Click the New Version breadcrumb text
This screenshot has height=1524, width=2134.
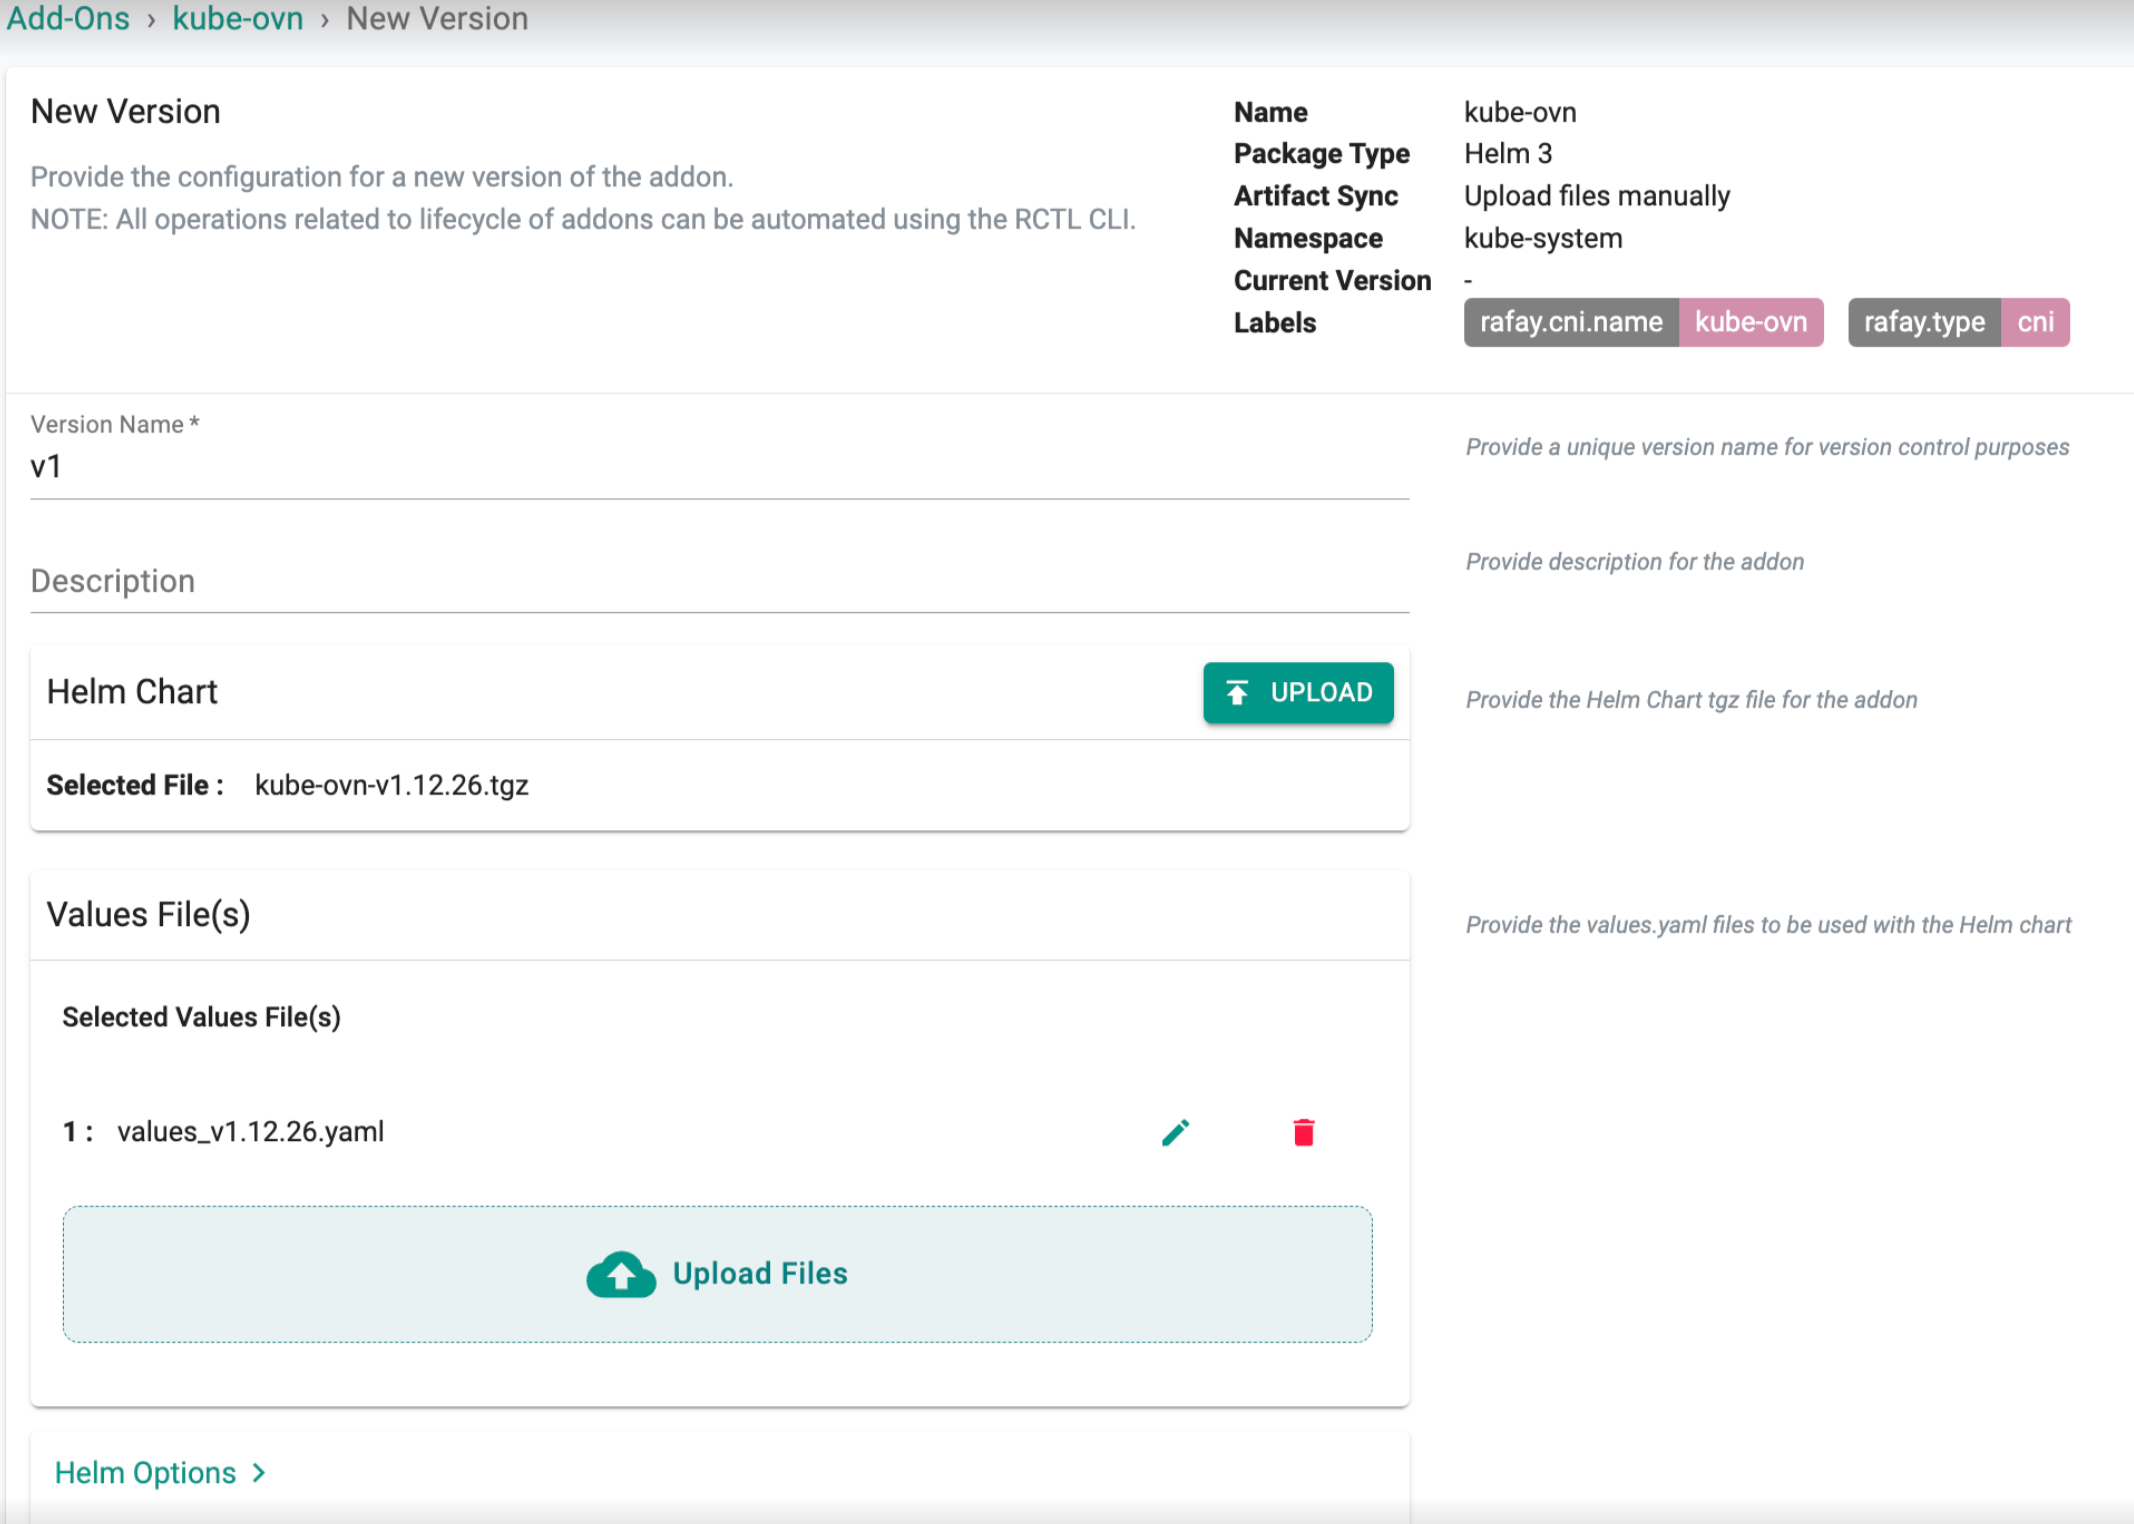[437, 18]
